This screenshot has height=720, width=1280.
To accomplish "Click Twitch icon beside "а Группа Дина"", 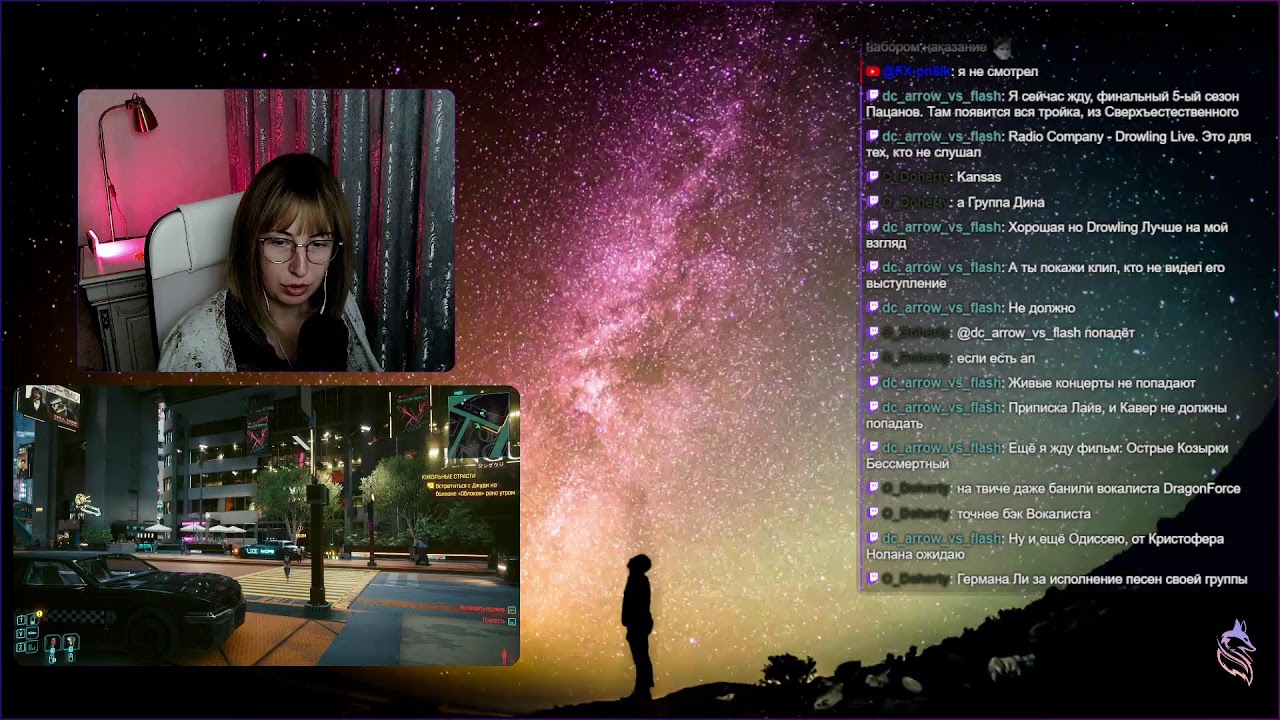I will point(873,202).
